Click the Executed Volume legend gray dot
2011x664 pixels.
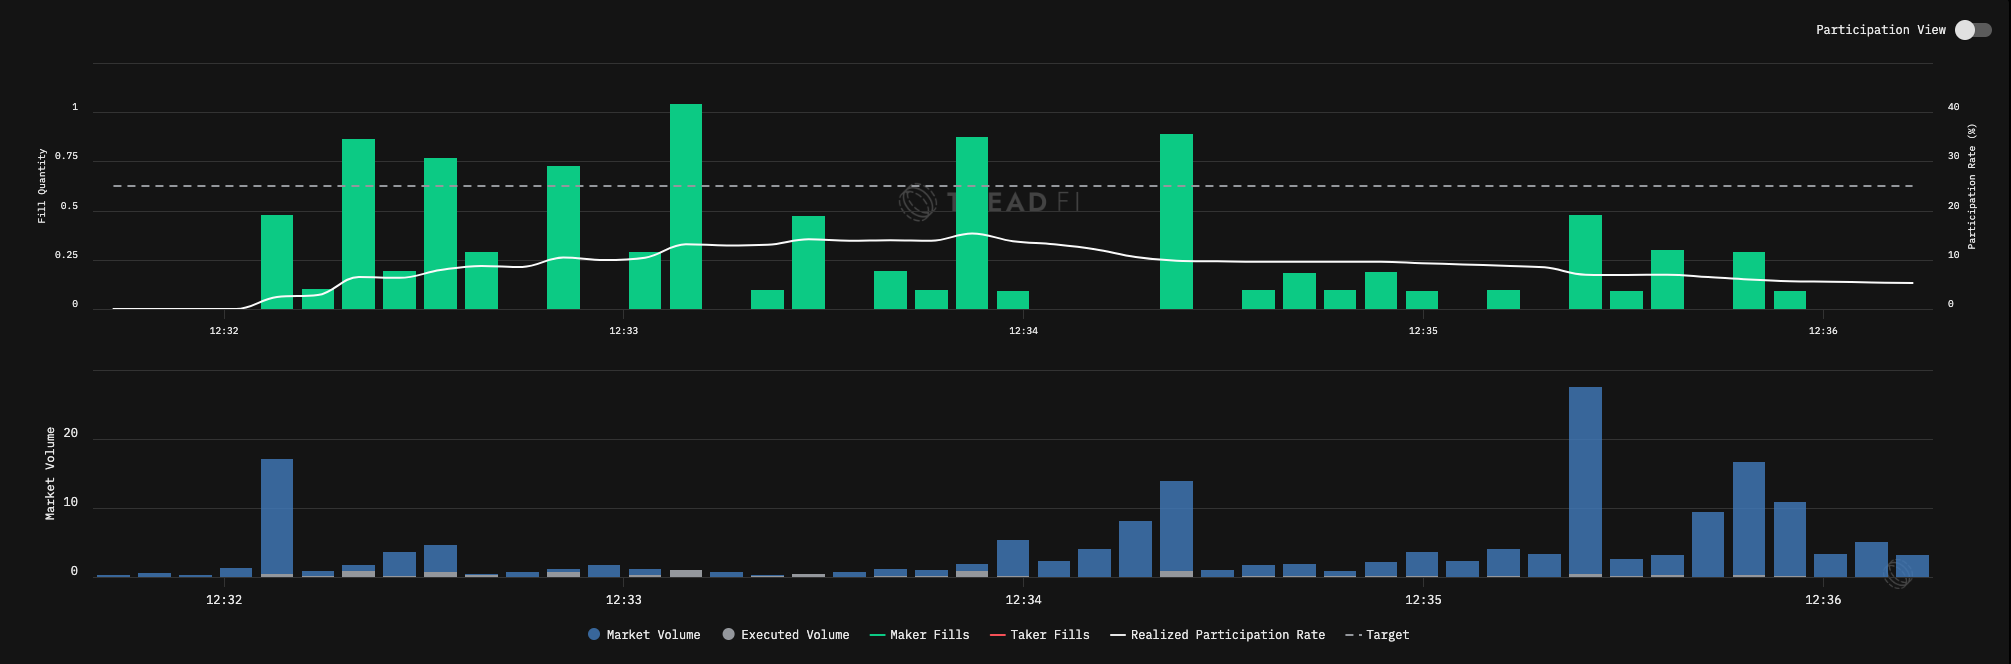[728, 634]
